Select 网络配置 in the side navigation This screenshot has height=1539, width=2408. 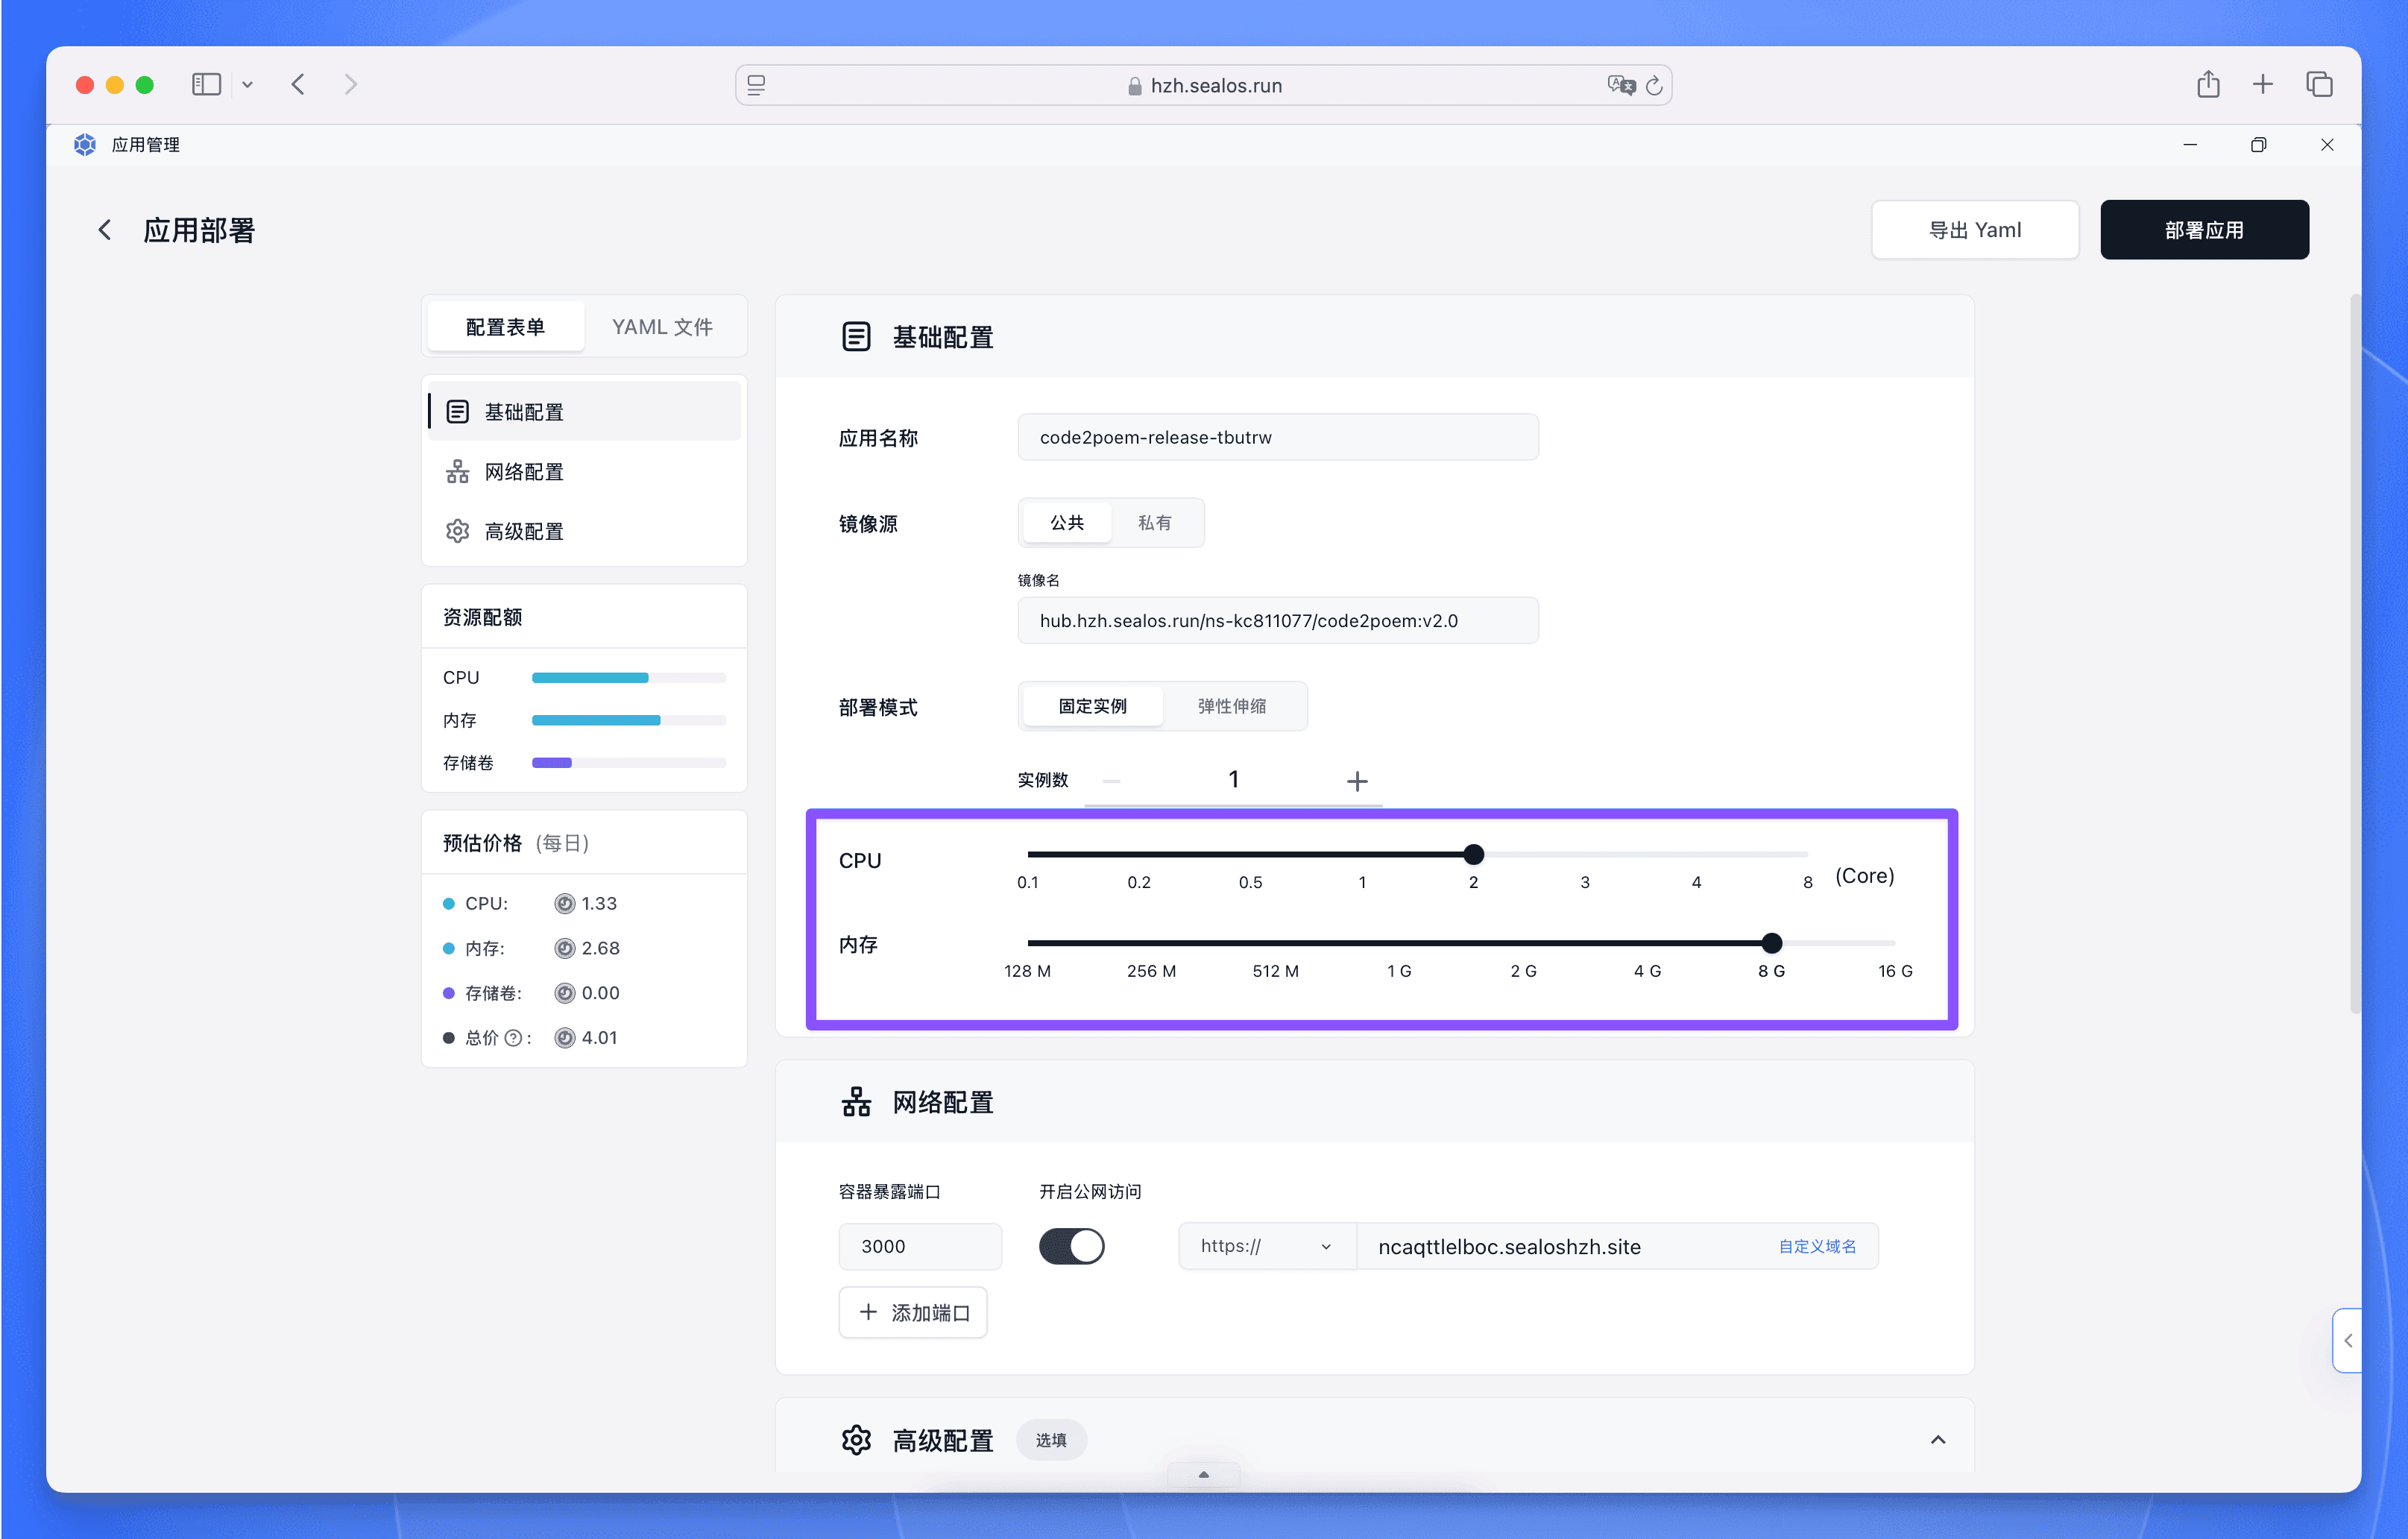(x=584, y=471)
